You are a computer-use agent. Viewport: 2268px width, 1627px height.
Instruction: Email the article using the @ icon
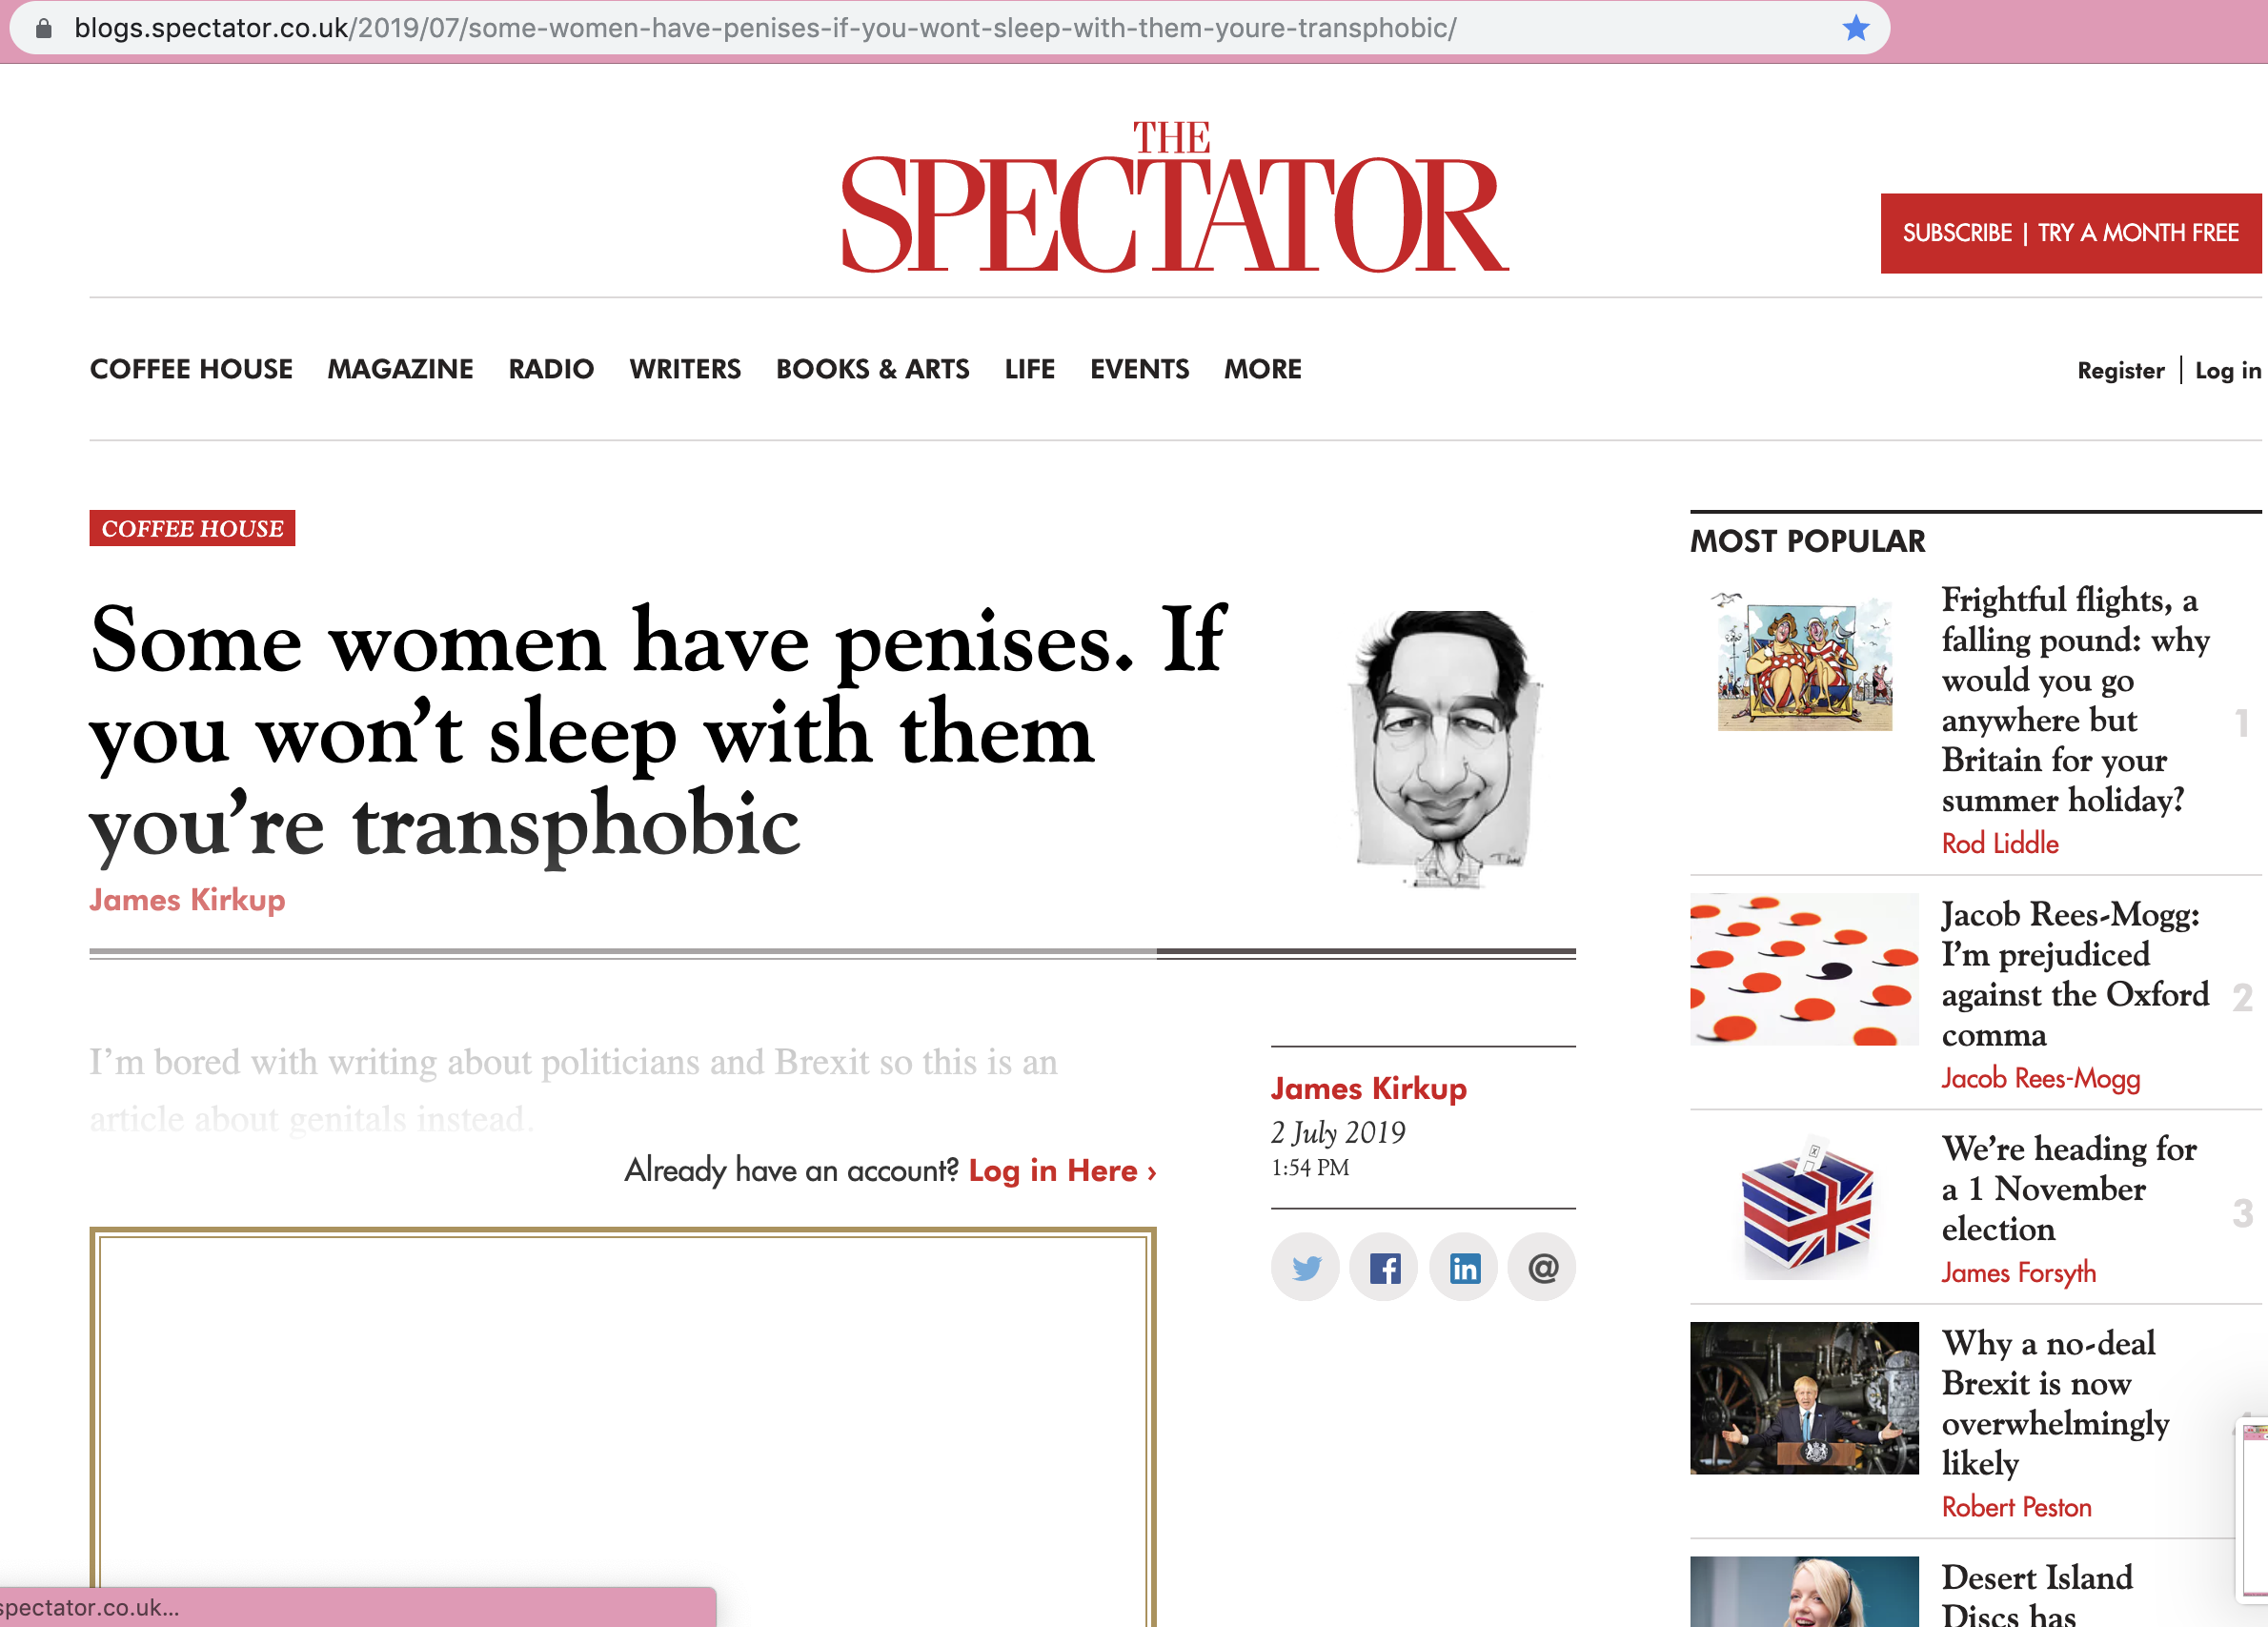point(1542,1267)
